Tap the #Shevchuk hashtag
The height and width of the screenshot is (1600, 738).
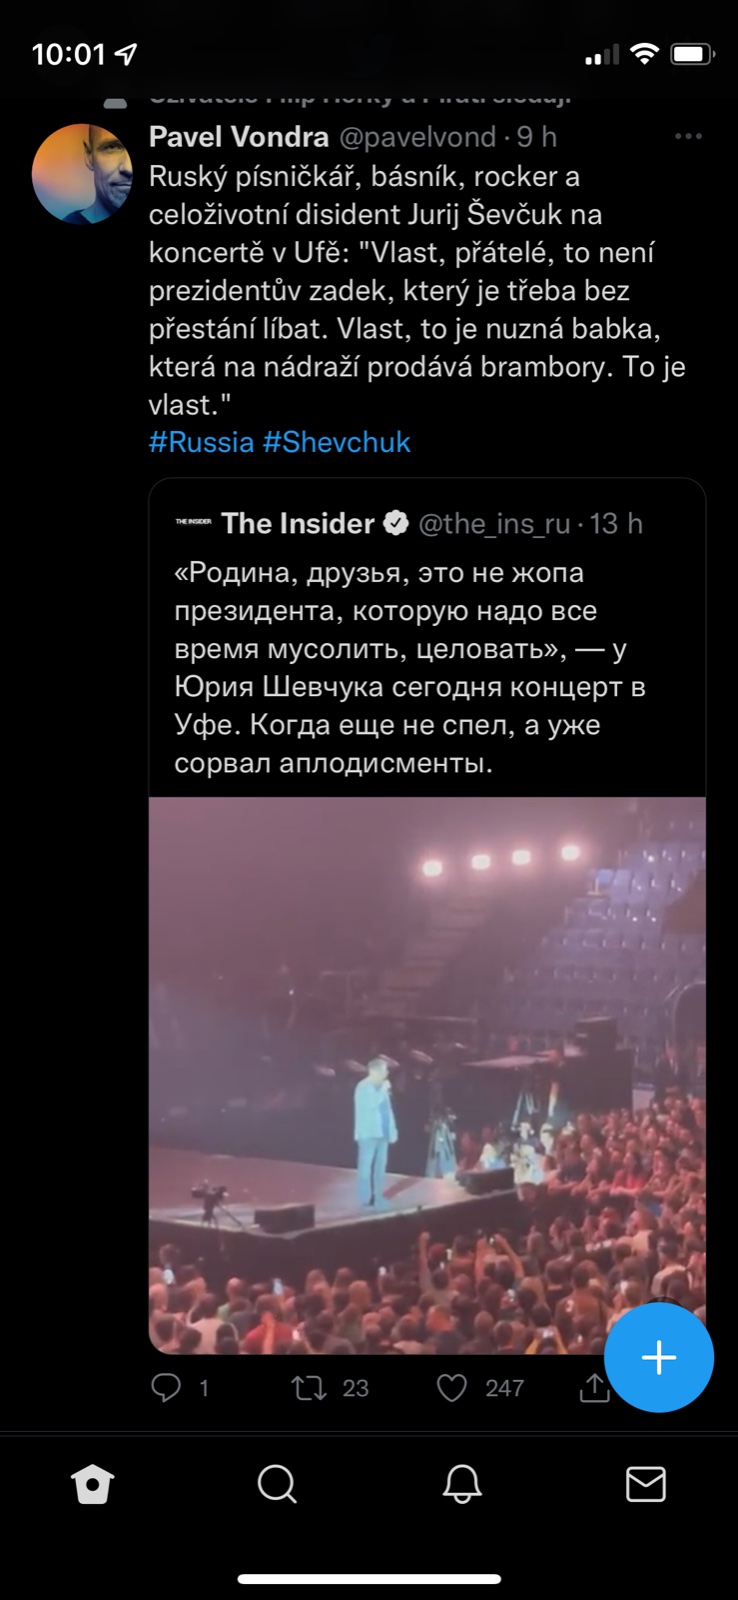pyautogui.click(x=336, y=442)
